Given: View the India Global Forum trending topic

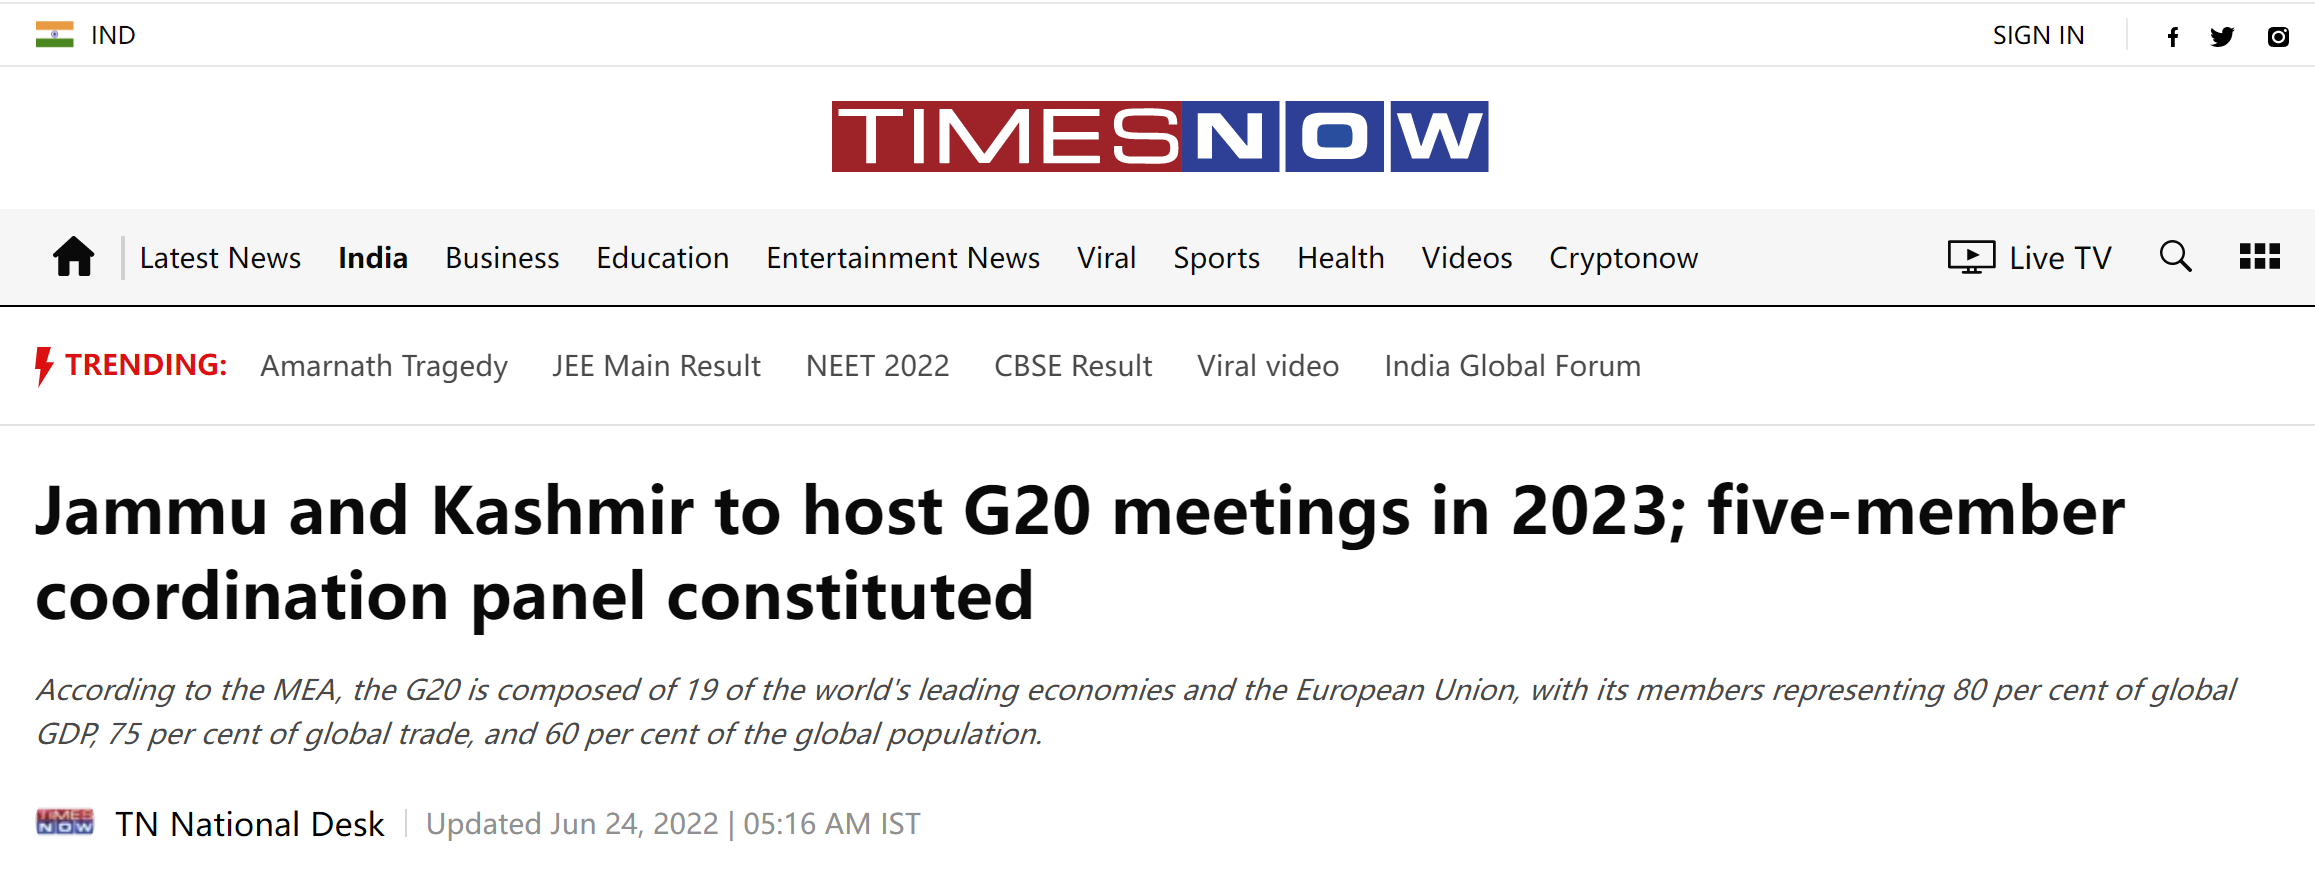Looking at the screenshot, I should 1512,366.
